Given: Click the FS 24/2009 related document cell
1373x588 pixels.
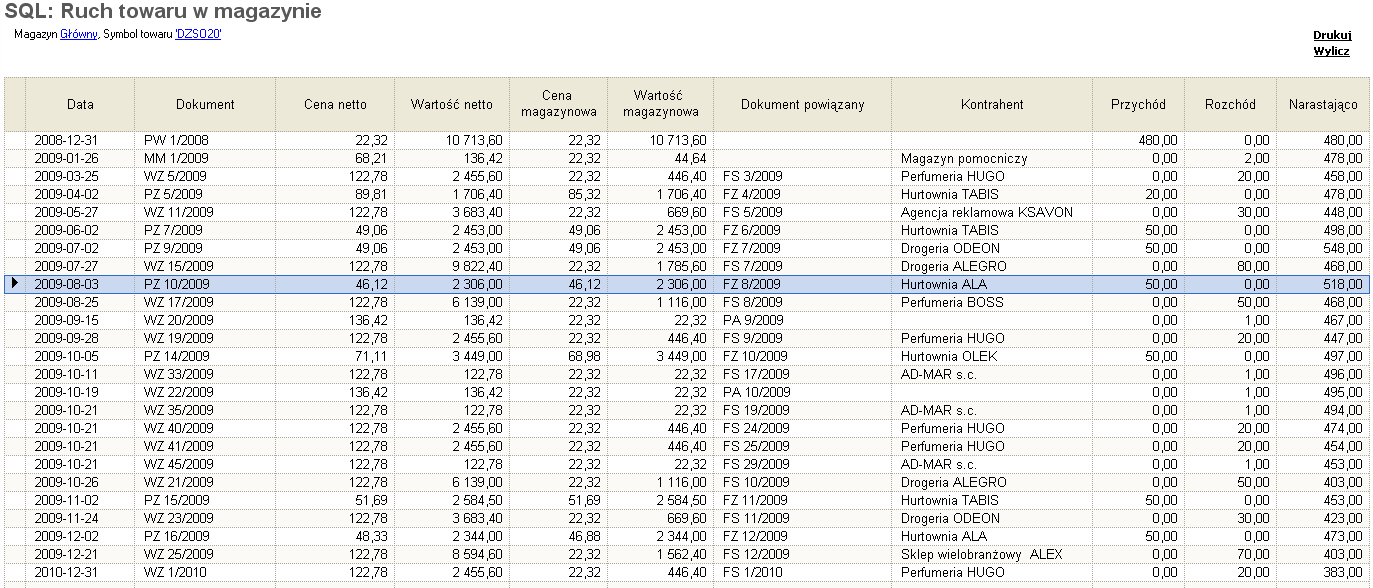Looking at the screenshot, I should click(x=802, y=428).
